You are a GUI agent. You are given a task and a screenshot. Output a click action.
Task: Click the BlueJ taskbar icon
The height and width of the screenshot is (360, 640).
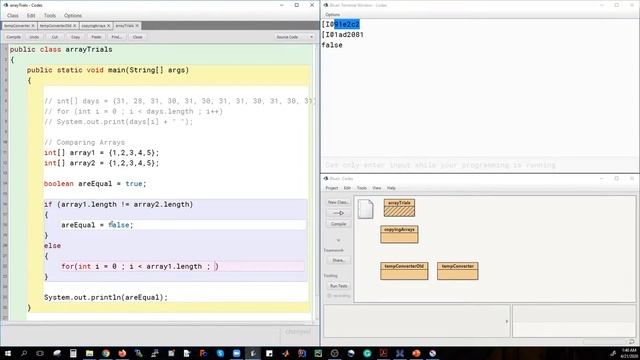253,353
